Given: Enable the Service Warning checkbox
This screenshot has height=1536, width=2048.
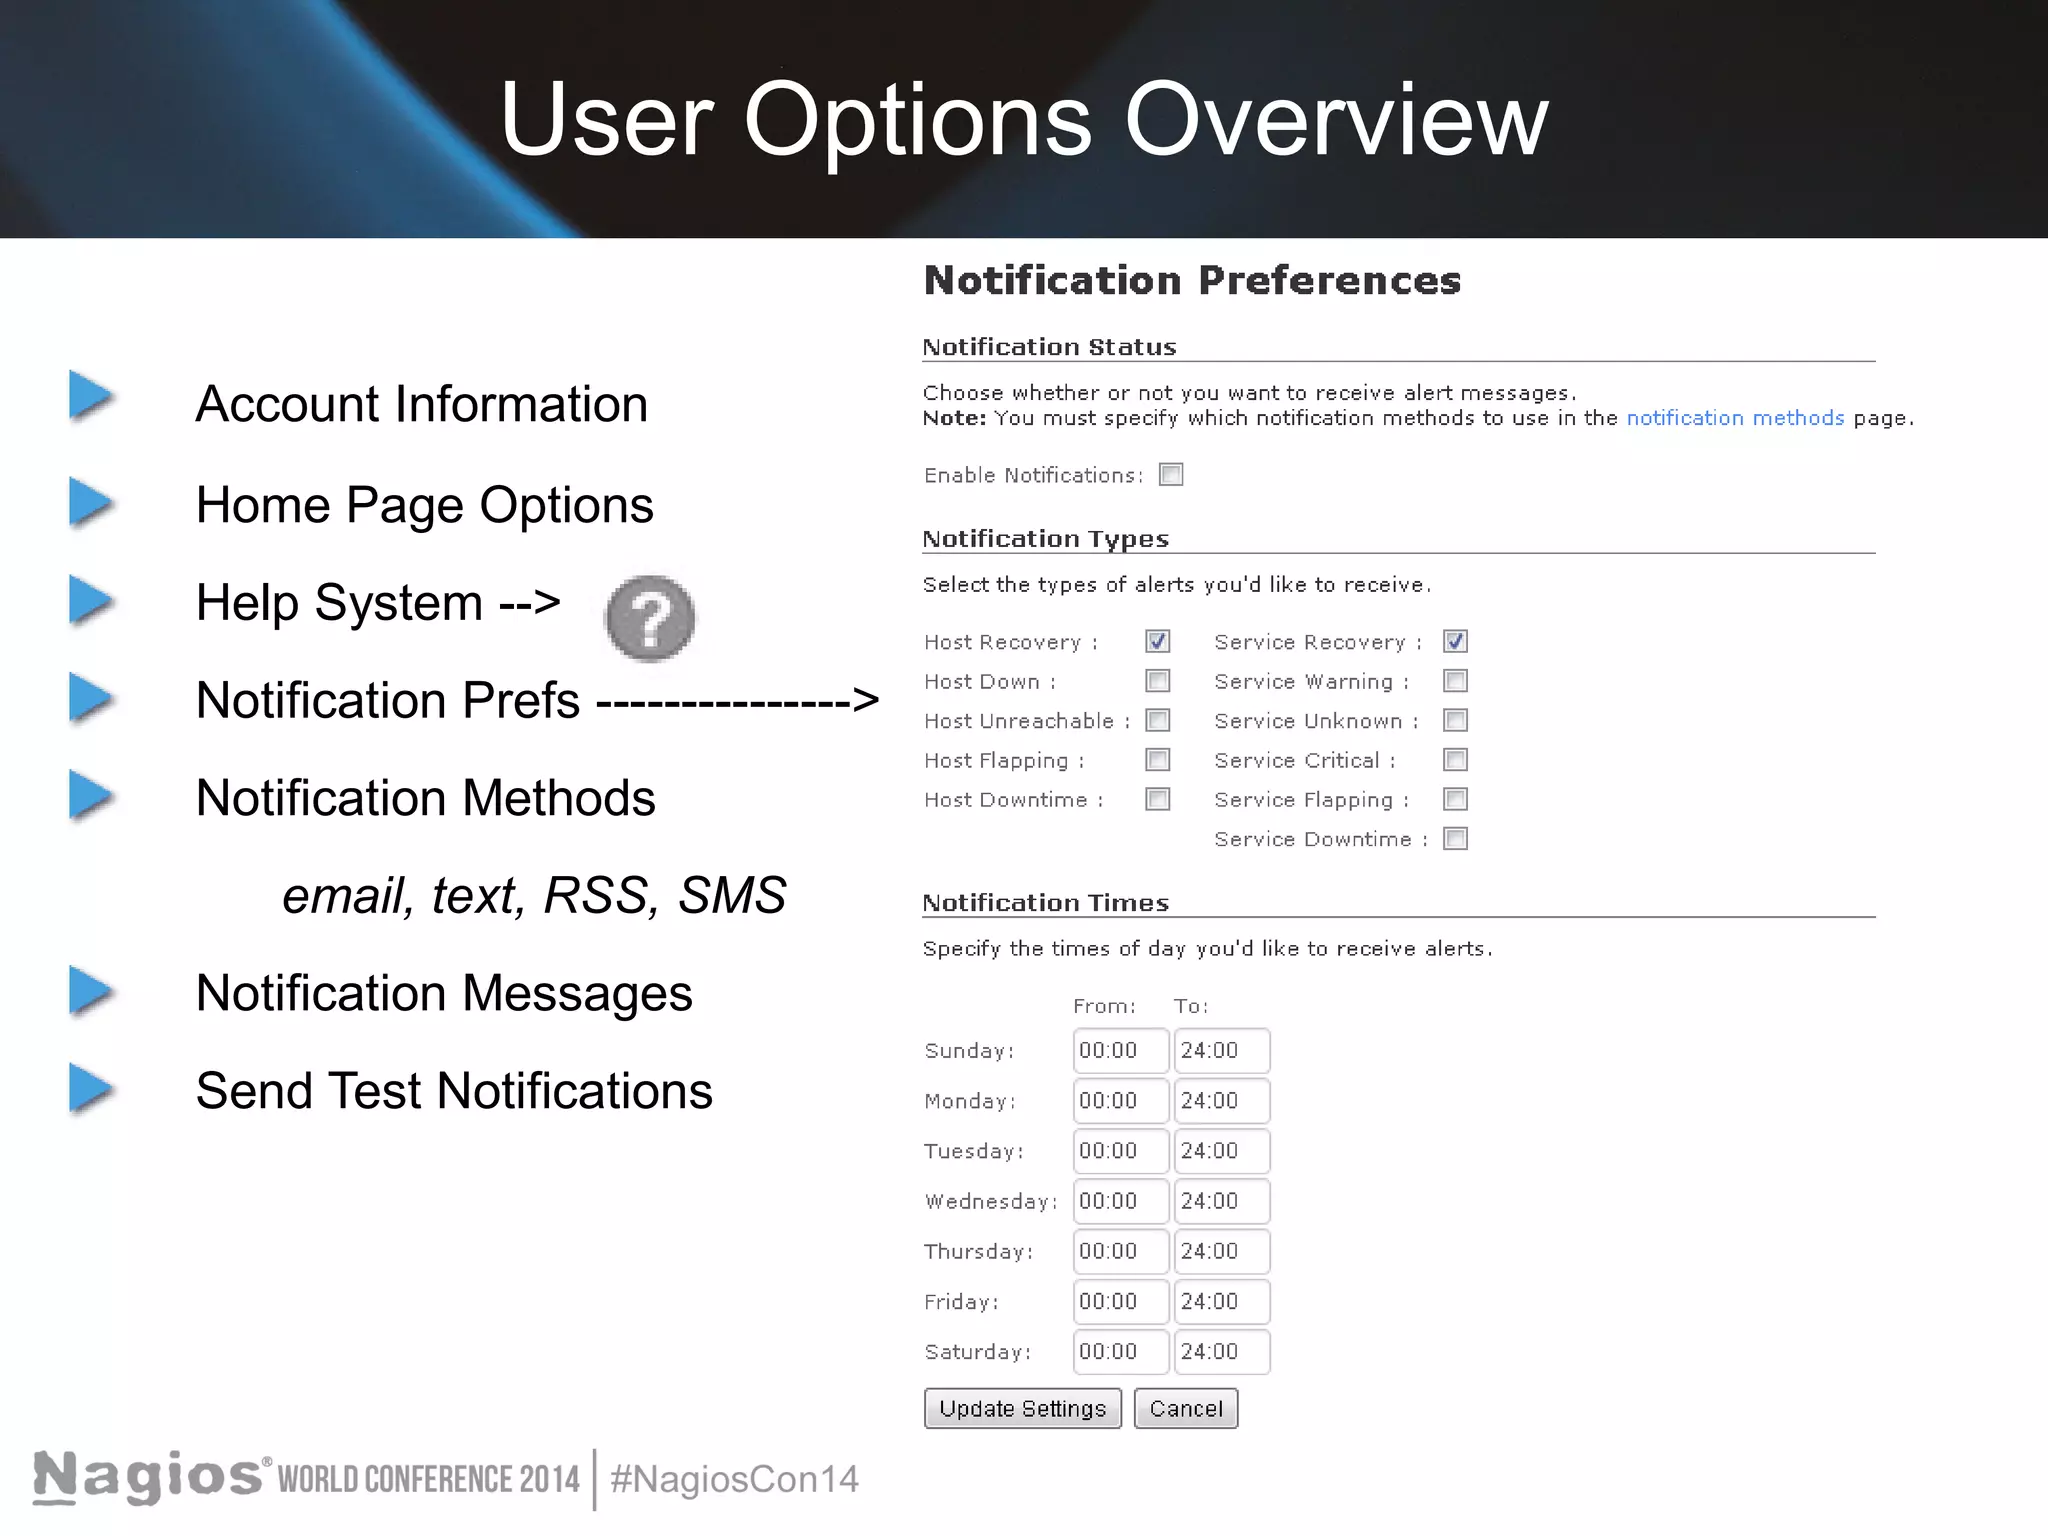Looking at the screenshot, I should pyautogui.click(x=1456, y=681).
